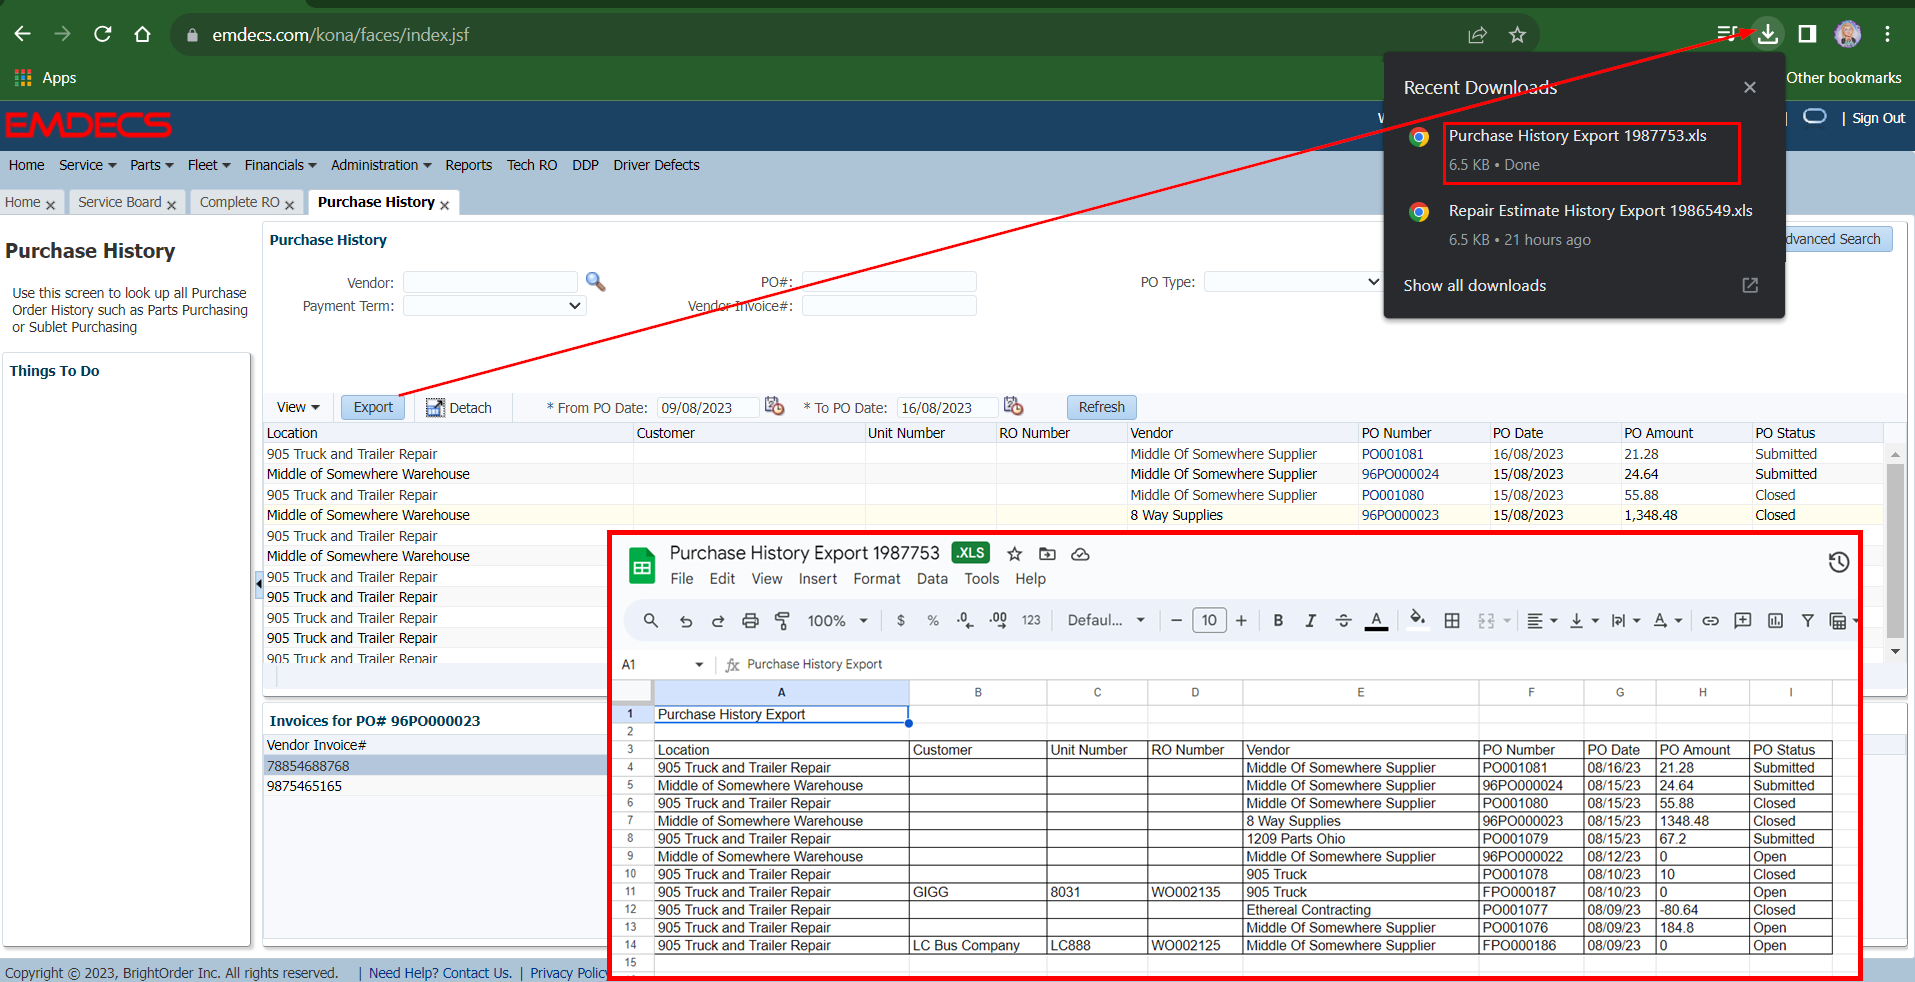
Task: Create a filter with funnel icon
Action: [1808, 621]
